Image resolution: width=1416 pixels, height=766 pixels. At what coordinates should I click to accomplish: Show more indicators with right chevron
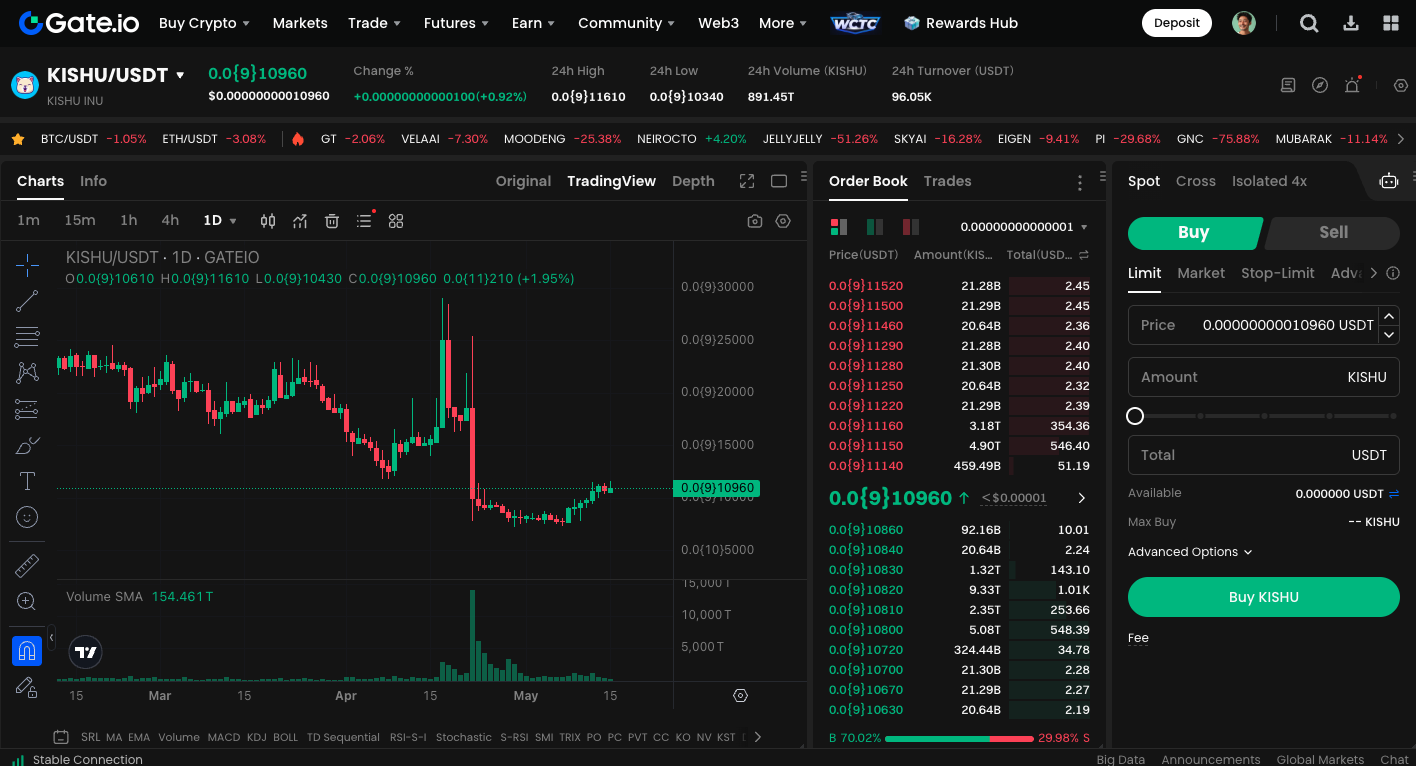[758, 737]
